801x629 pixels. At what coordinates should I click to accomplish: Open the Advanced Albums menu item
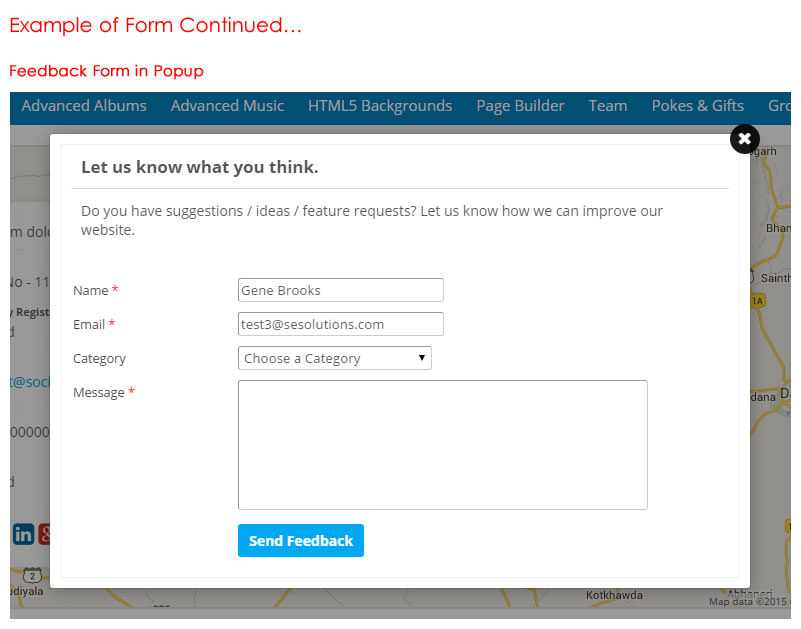pyautogui.click(x=84, y=106)
